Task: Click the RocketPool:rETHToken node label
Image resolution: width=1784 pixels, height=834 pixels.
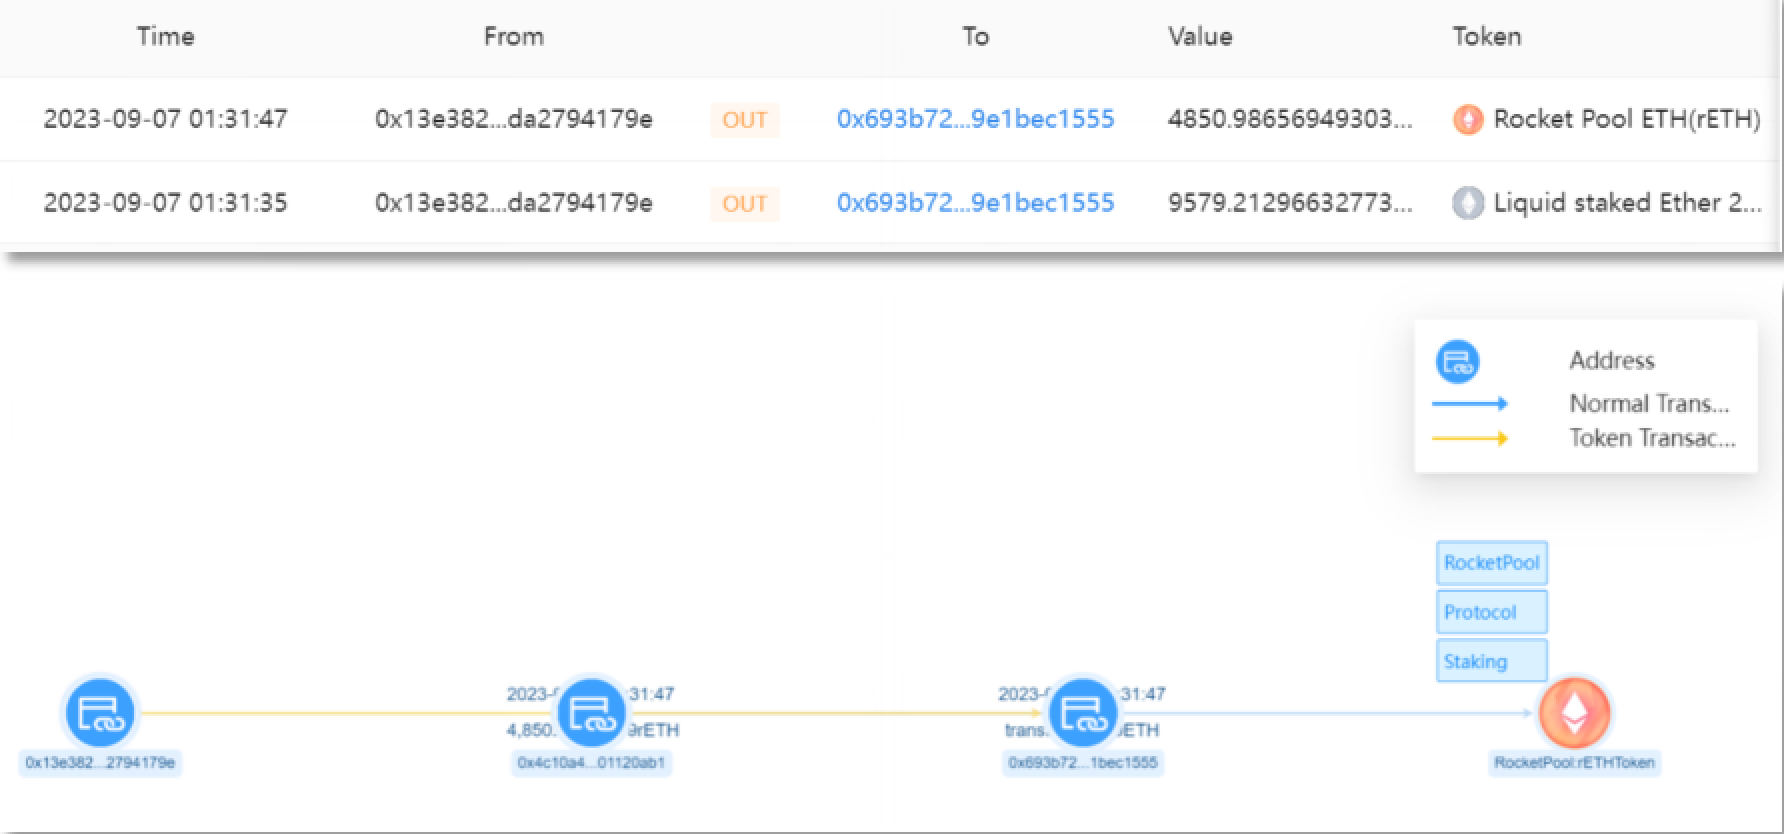Action: [1574, 763]
